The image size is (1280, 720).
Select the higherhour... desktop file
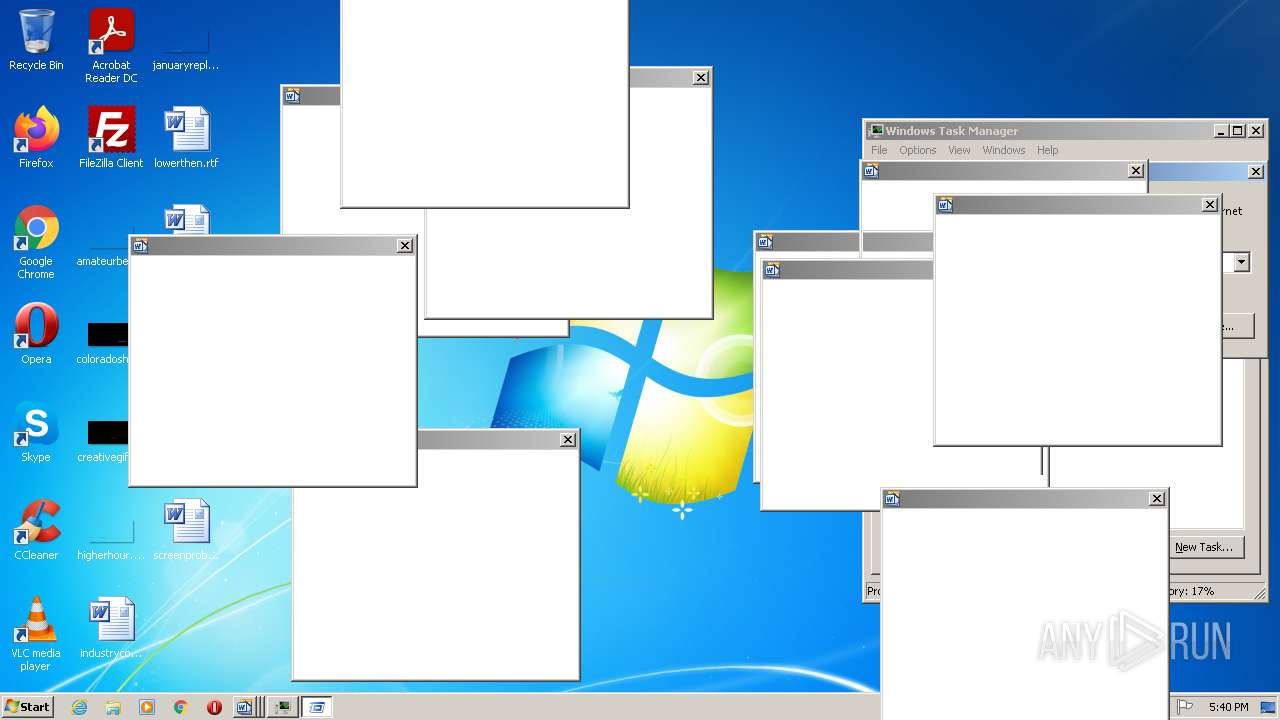click(111, 540)
